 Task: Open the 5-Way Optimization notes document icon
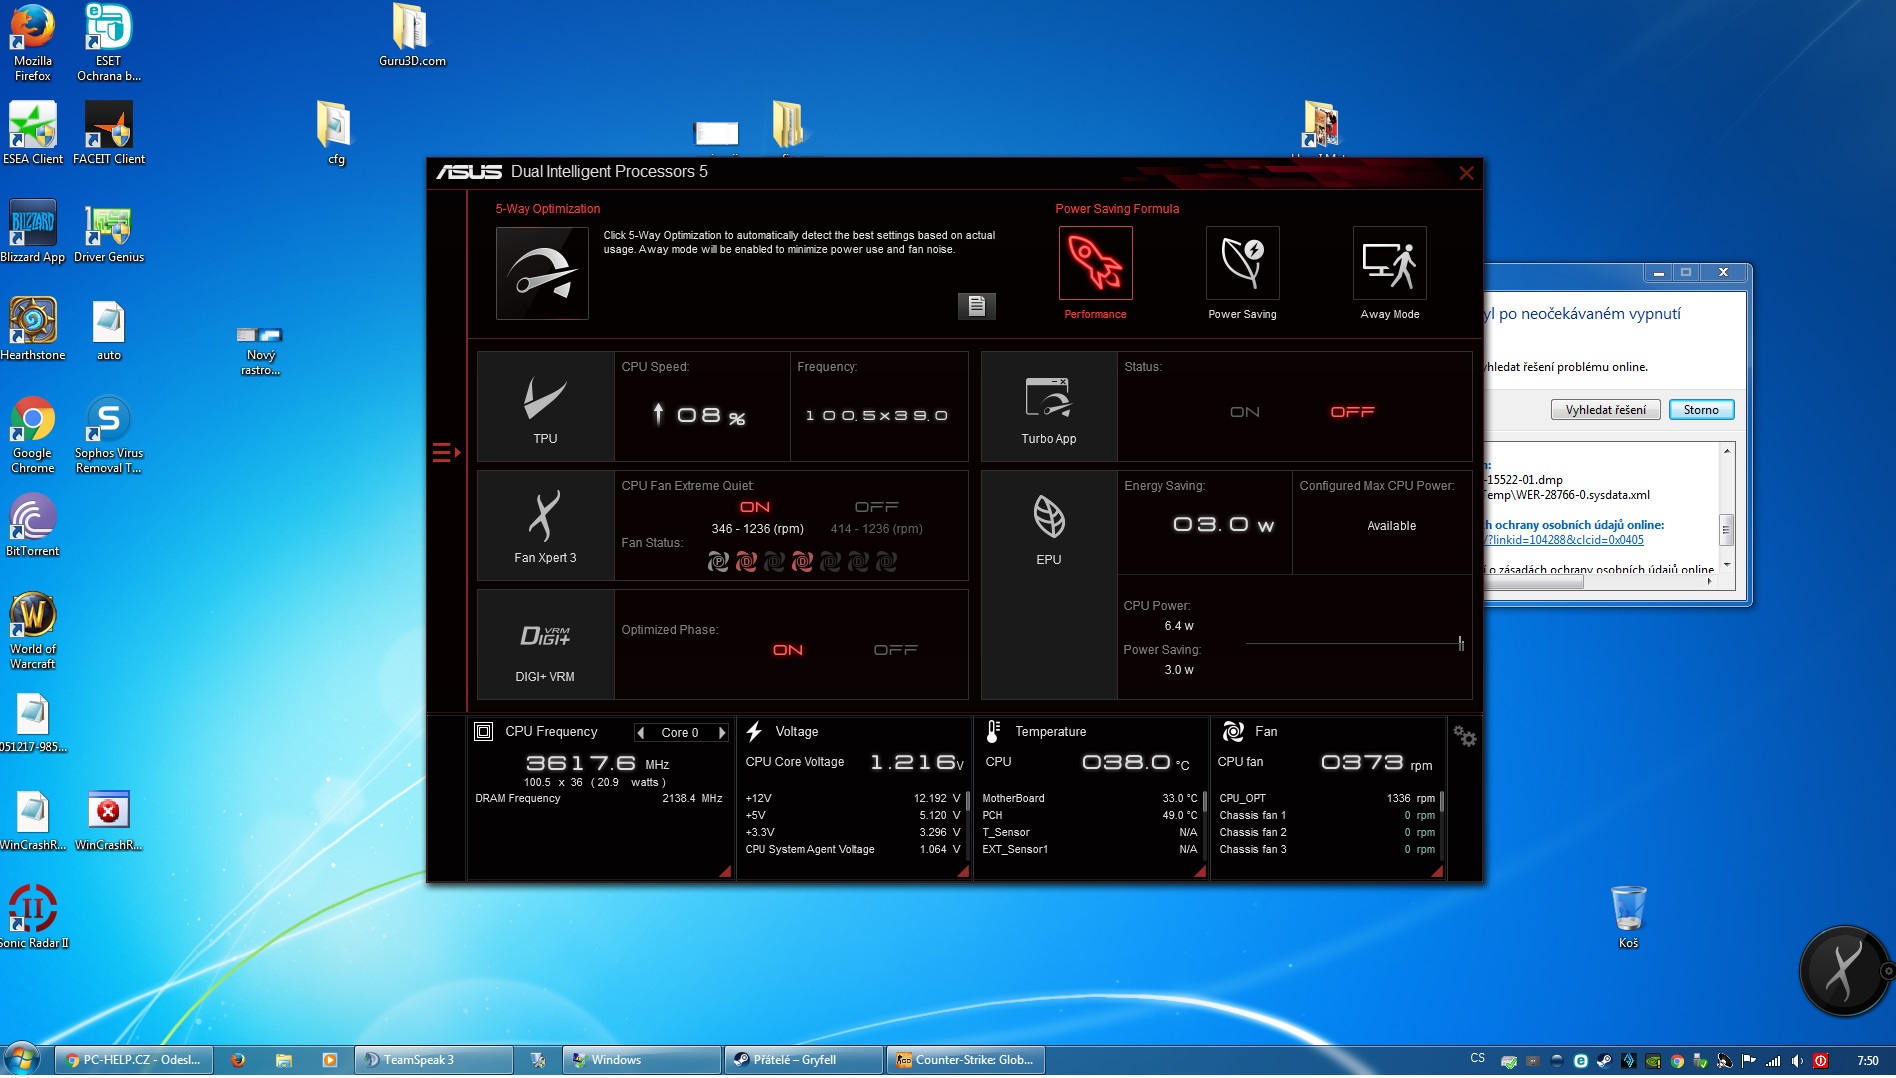(977, 306)
